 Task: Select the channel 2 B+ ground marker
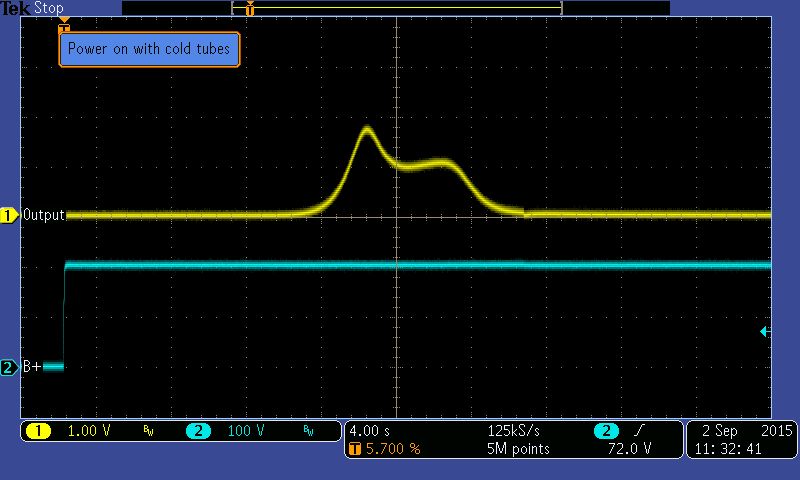point(9,367)
